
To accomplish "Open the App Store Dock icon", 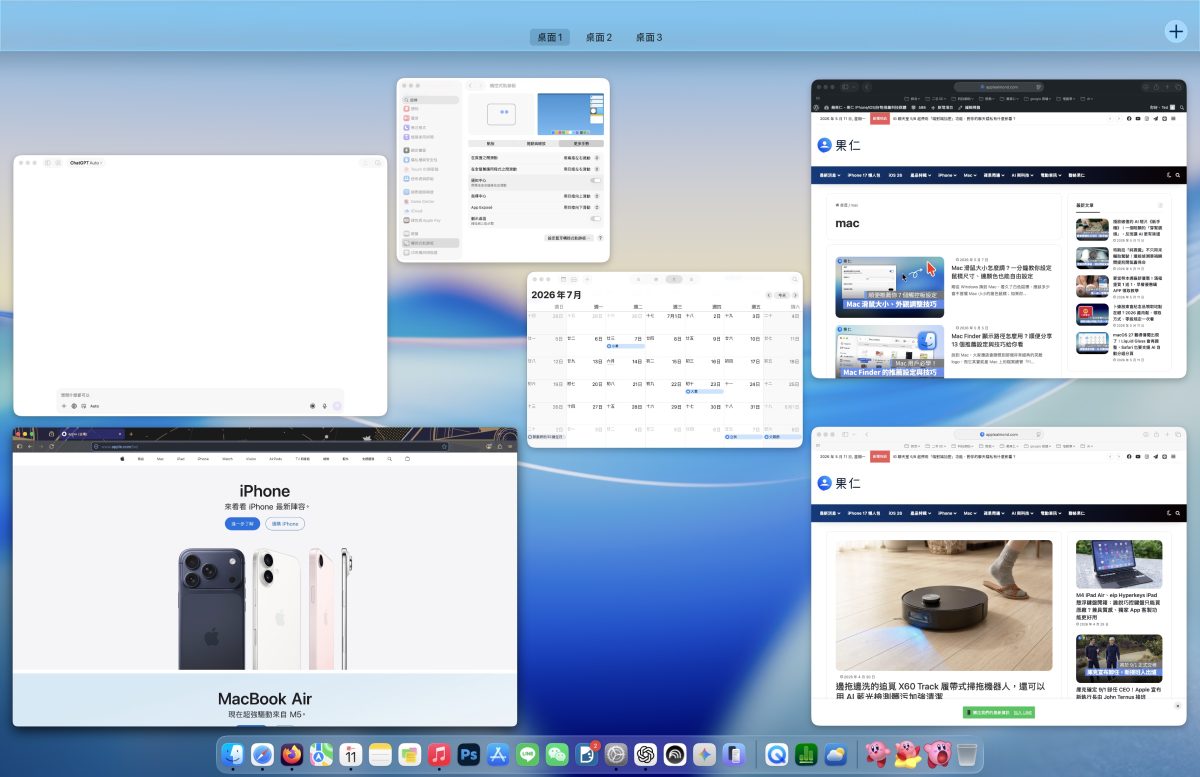I will [498, 754].
